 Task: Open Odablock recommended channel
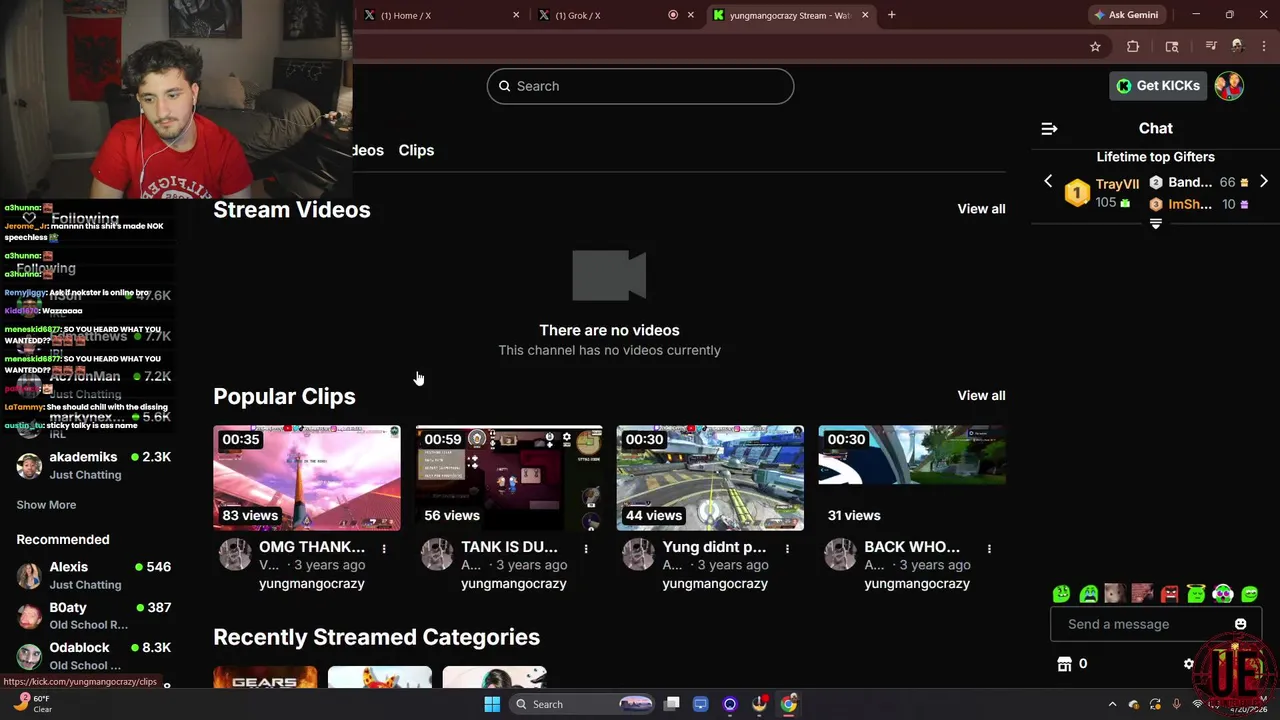[x=94, y=656]
